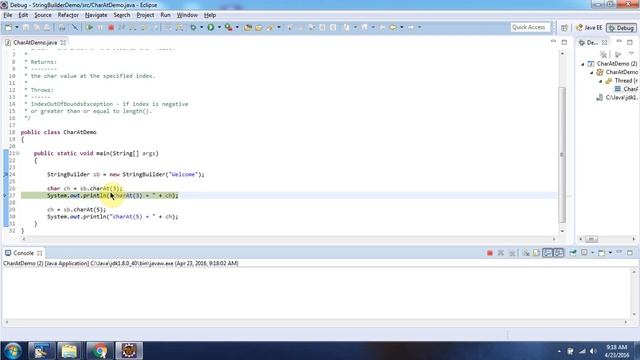
Task: Switch to the Java EE perspective
Action: click(x=589, y=28)
